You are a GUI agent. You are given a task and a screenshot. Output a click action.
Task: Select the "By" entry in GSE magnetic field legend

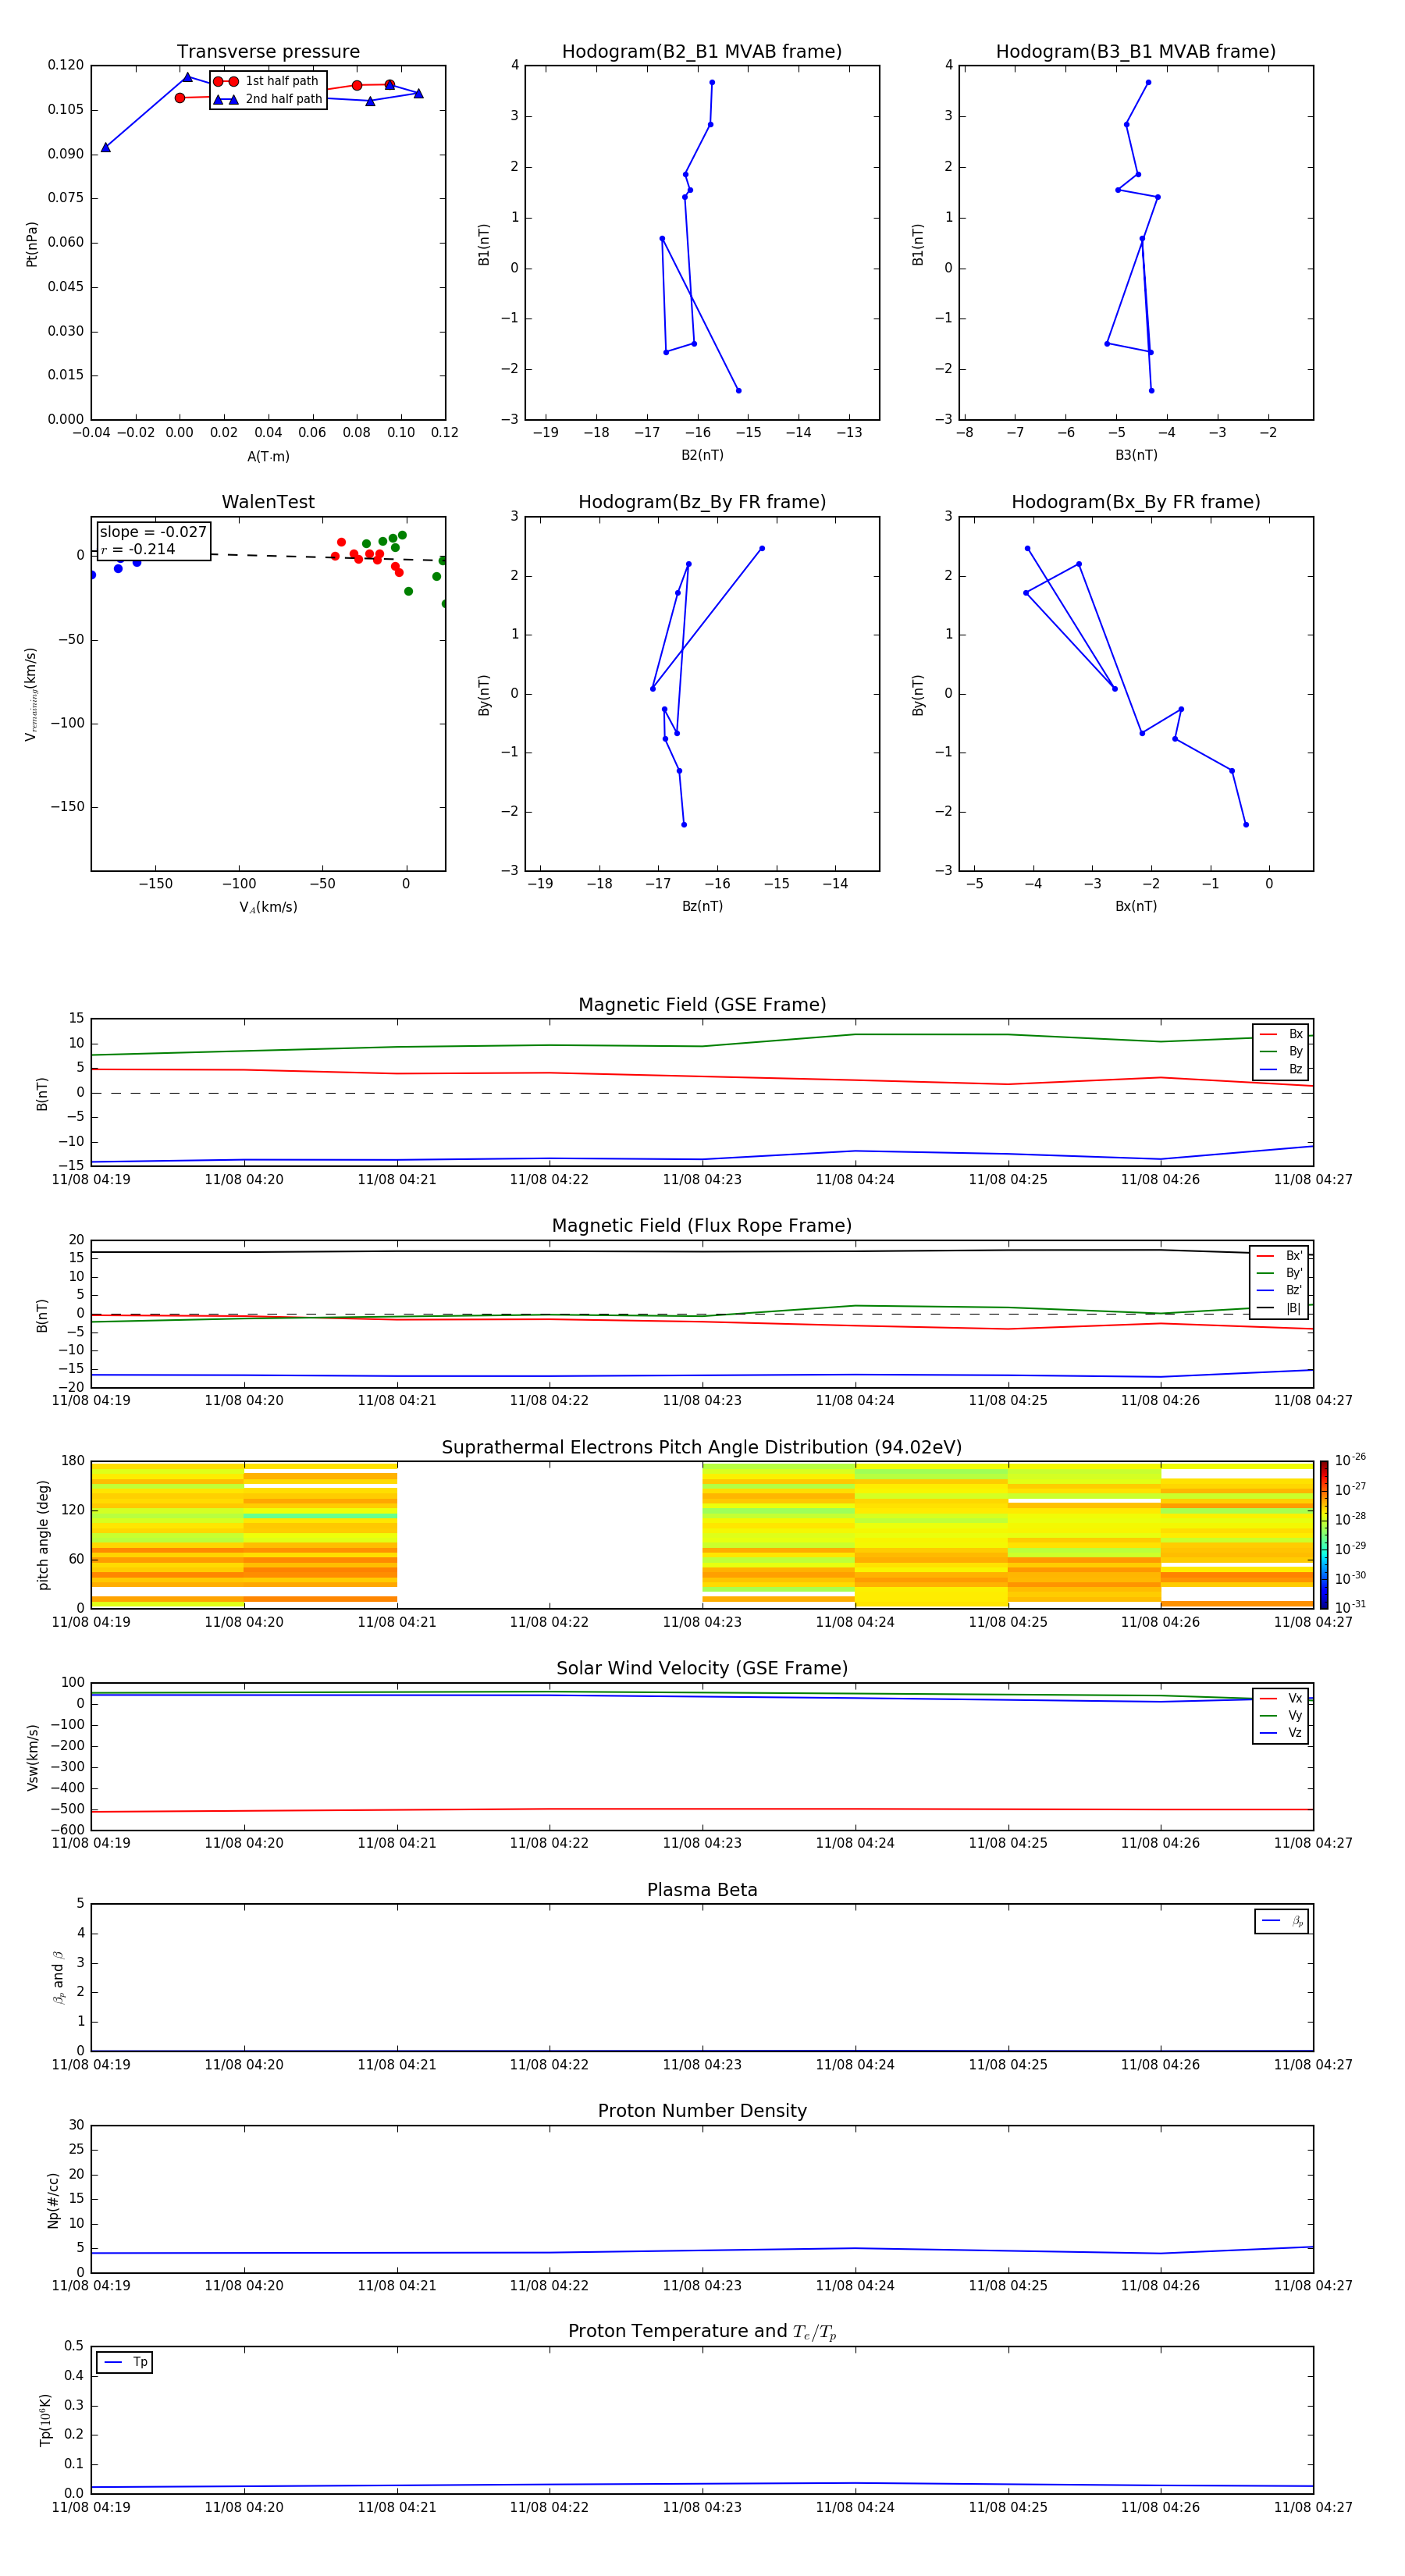(1281, 1052)
